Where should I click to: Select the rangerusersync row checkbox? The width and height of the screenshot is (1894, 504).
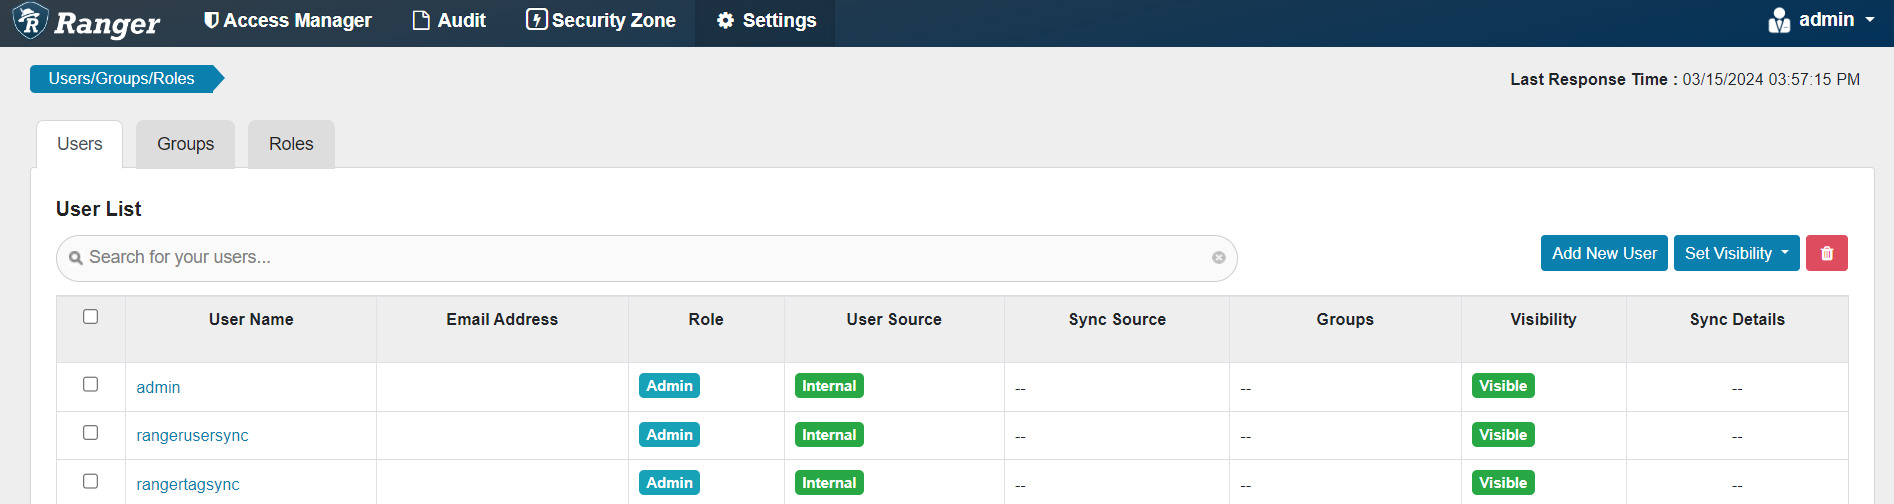[90, 433]
